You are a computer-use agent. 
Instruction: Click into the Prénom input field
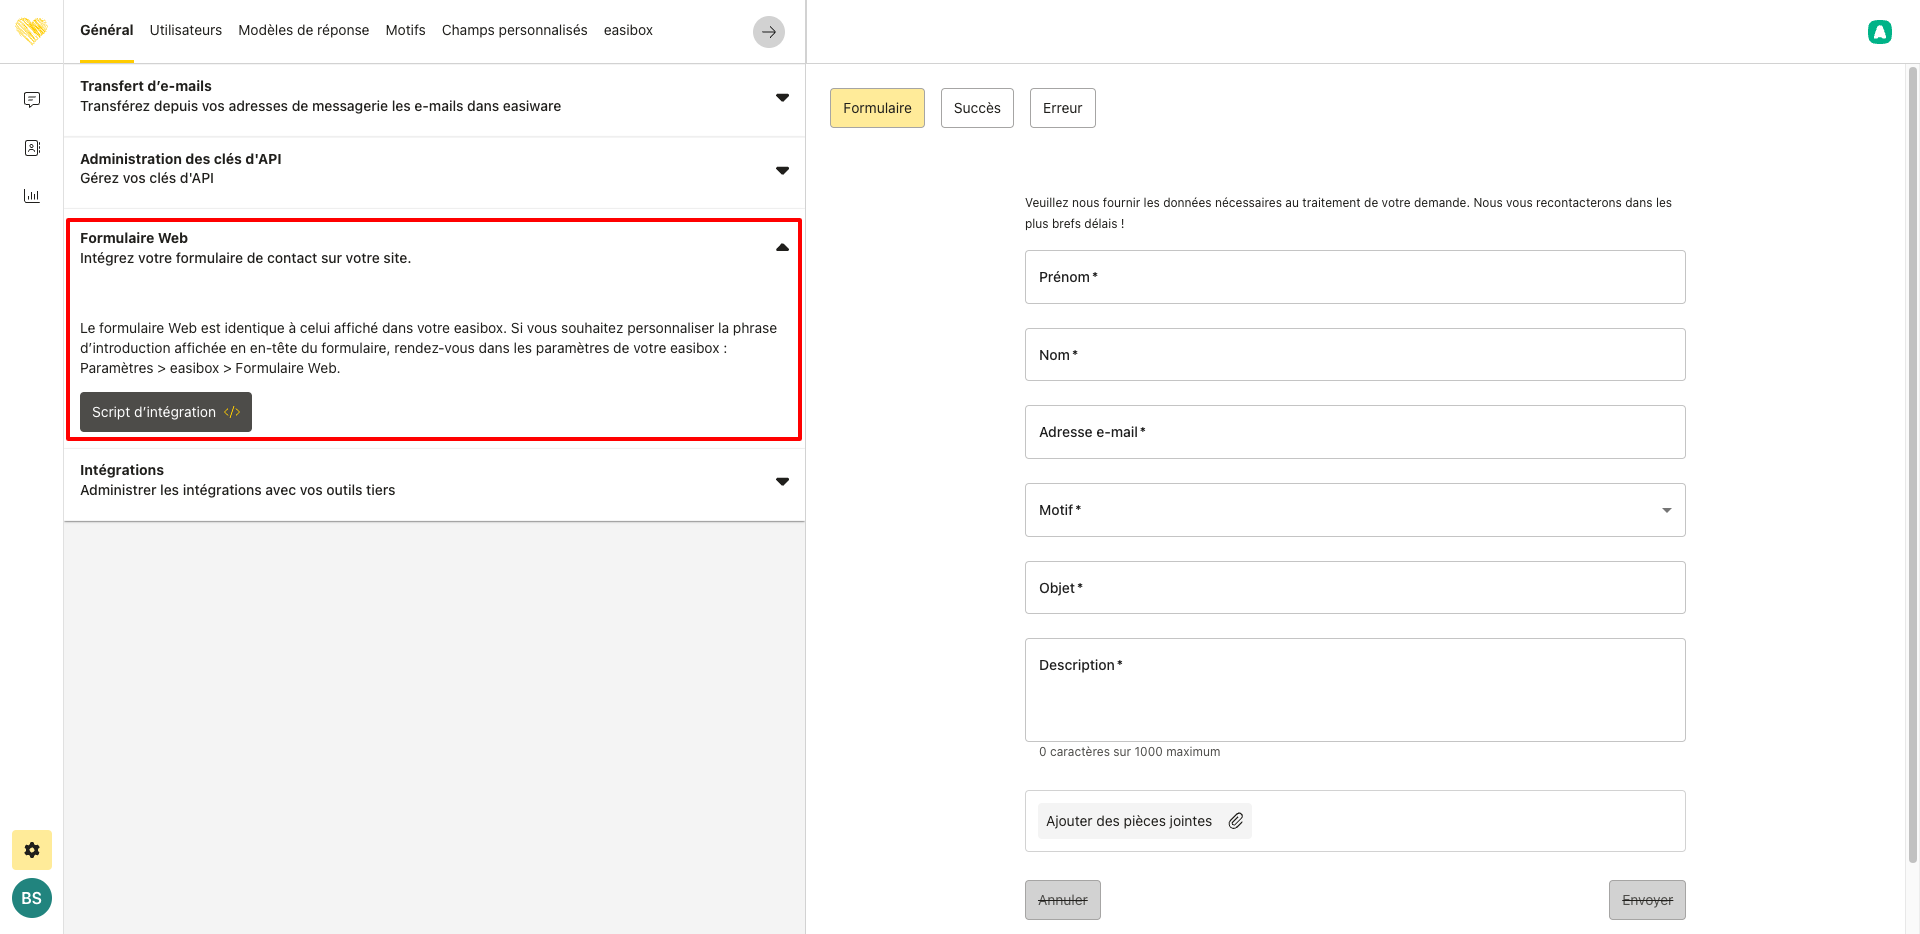tap(1355, 277)
